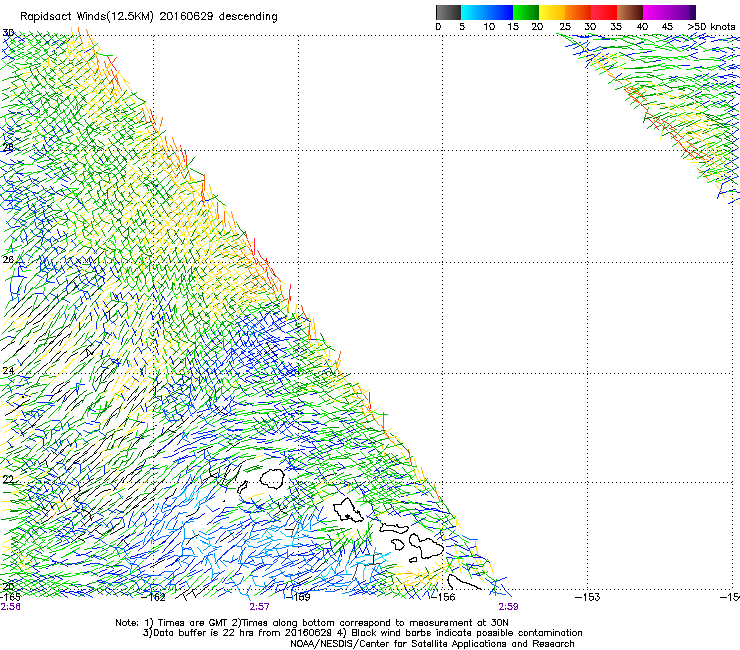Viewport: 740px width, 650px height.
Task: Click the '35' legend scale label
Action: pos(616,27)
